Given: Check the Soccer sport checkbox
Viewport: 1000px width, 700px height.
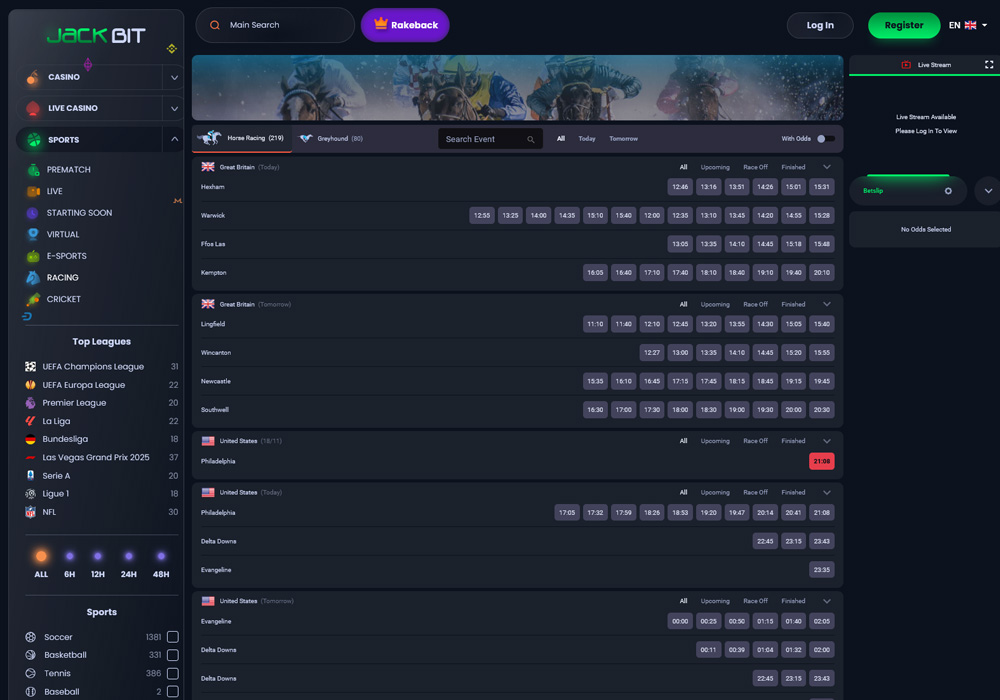Looking at the screenshot, I should (x=173, y=637).
